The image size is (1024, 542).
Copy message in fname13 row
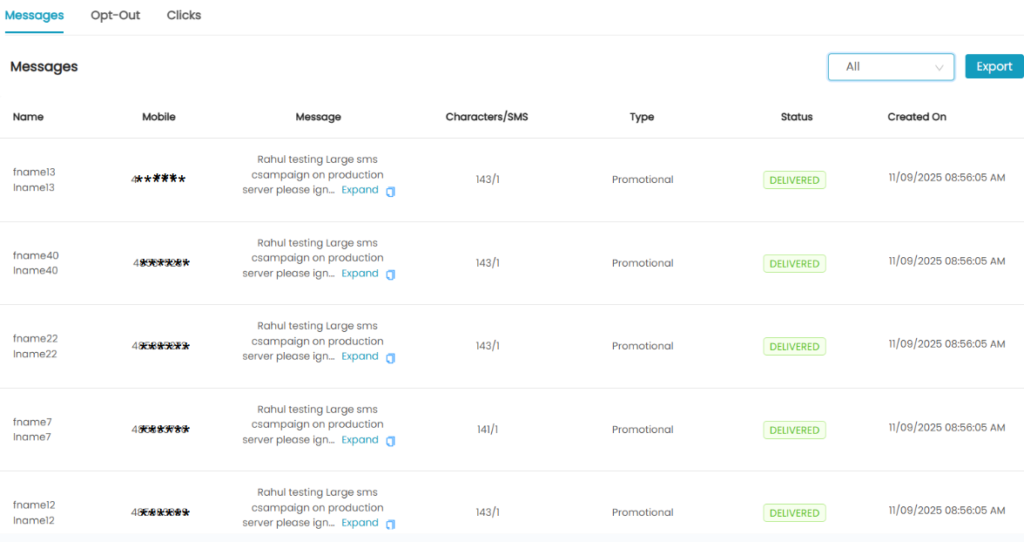click(x=391, y=191)
